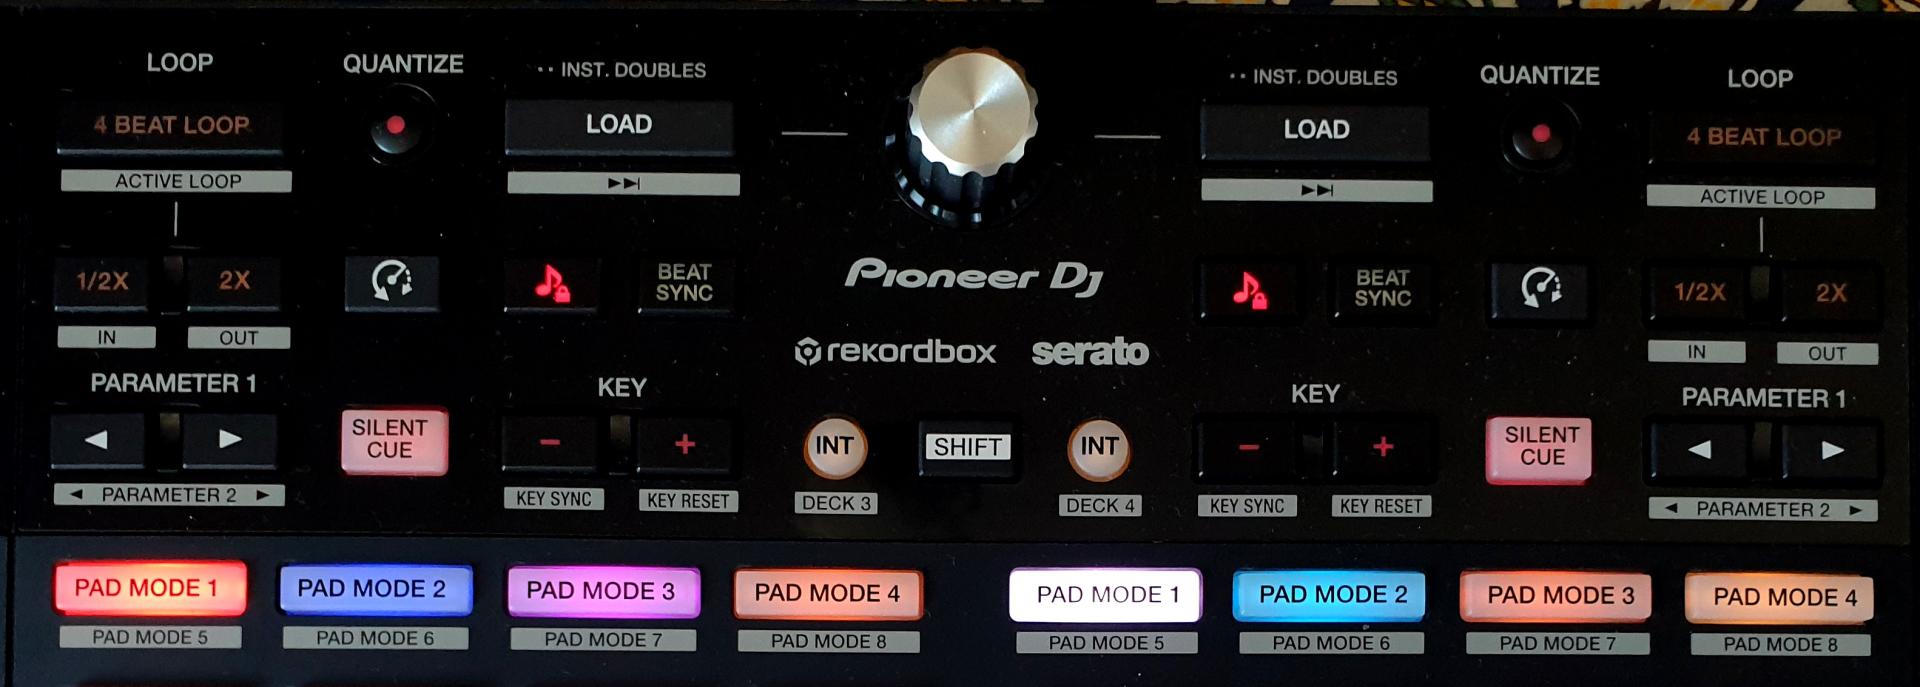Select left deck PAD MODE 4
The width and height of the screenshot is (1920, 687).
pyautogui.click(x=828, y=593)
